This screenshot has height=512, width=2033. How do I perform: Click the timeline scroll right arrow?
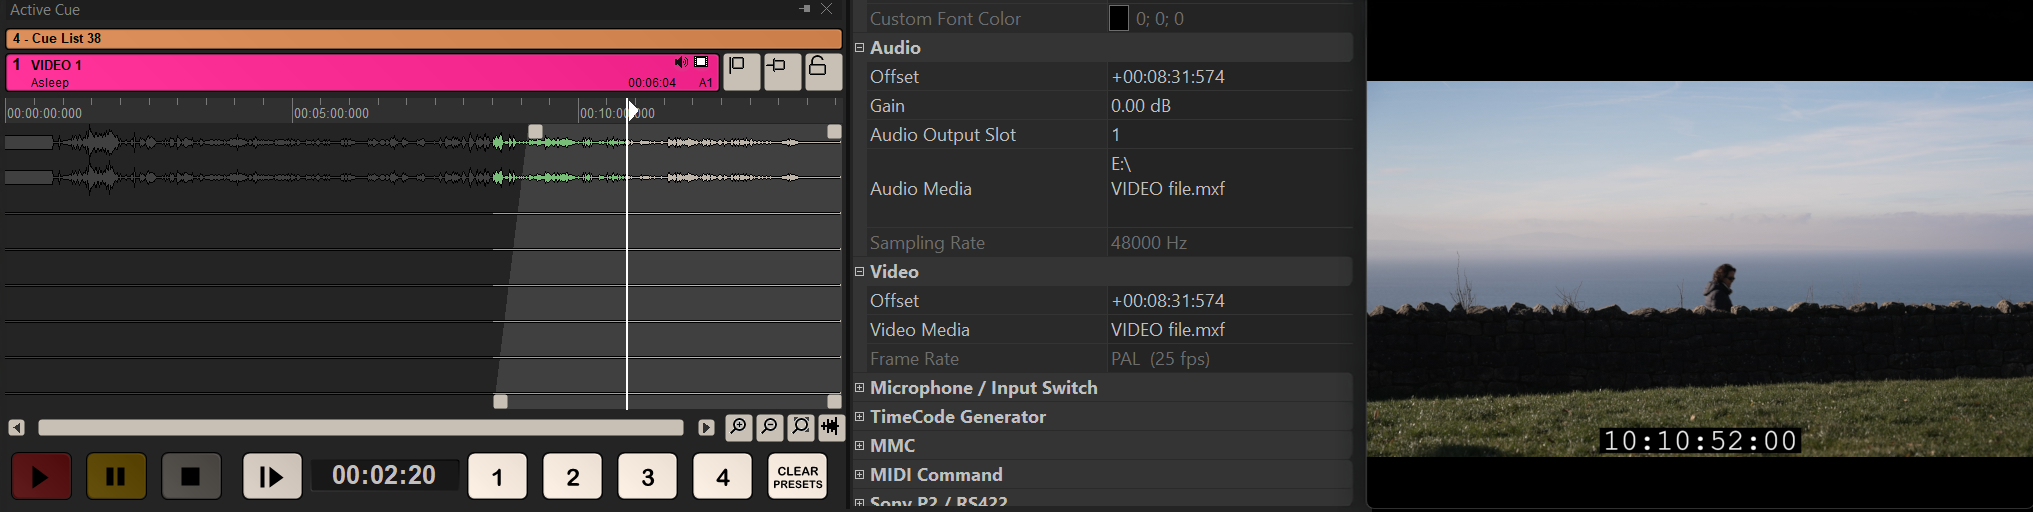[706, 428]
